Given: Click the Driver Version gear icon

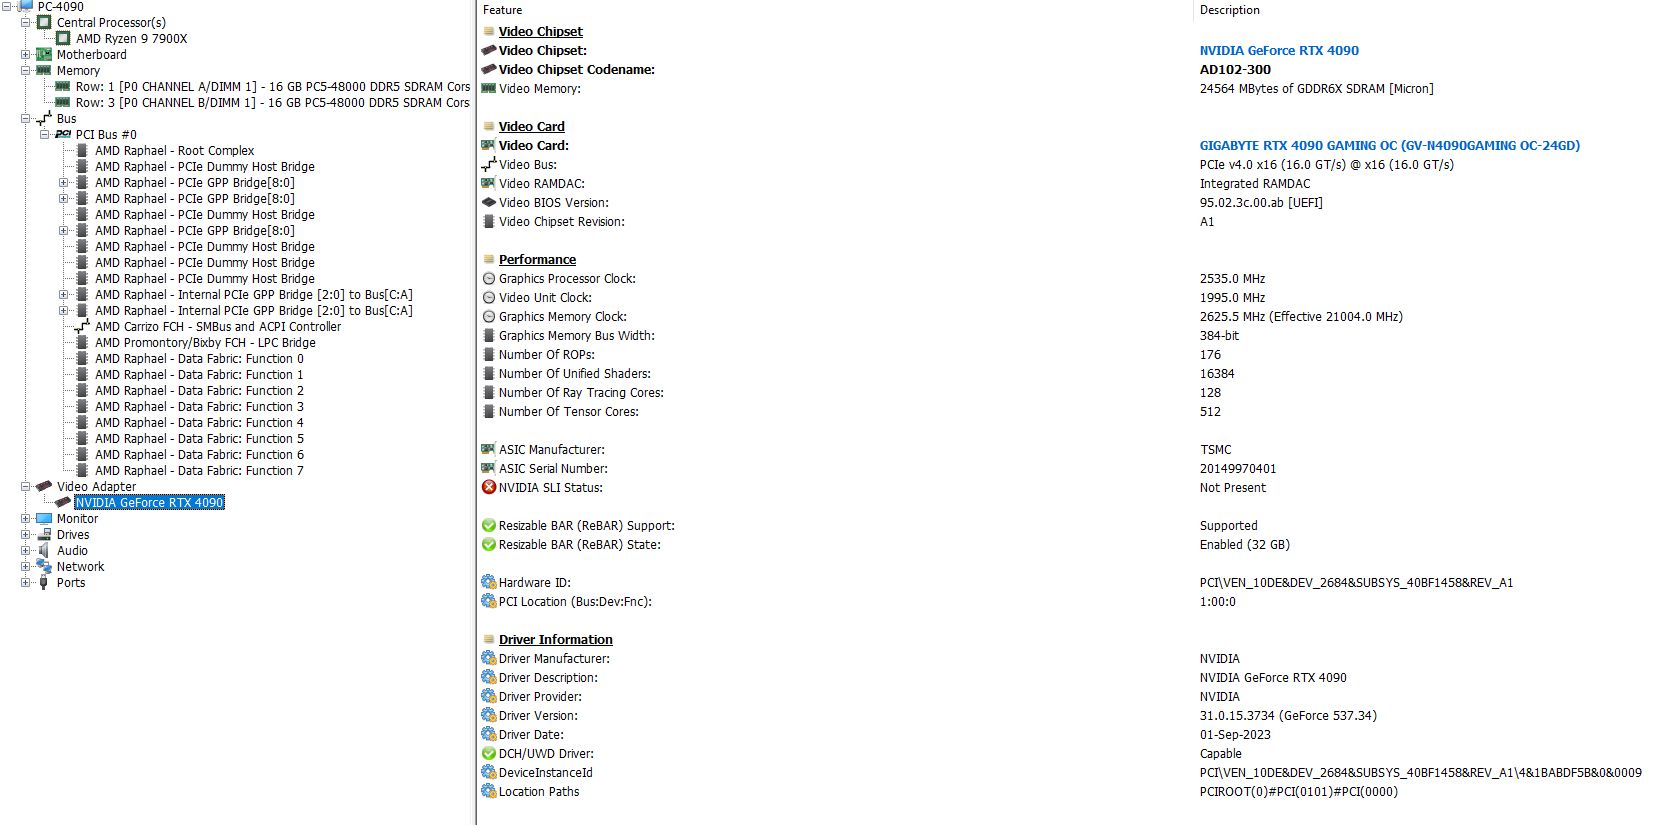Looking at the screenshot, I should tap(489, 715).
